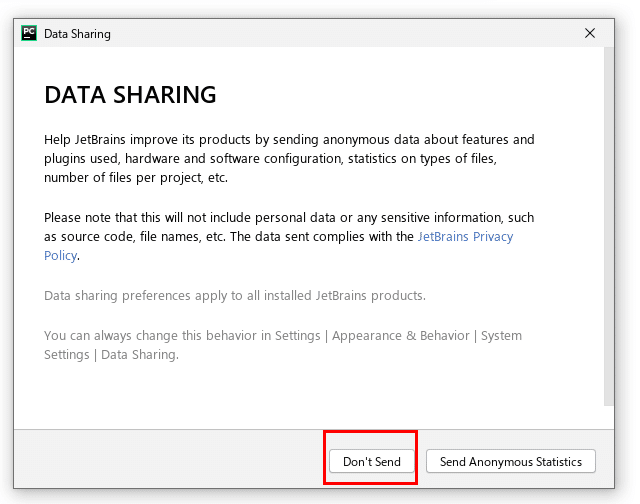Click the "Help JetBrains improve" paragraph

coord(290,158)
